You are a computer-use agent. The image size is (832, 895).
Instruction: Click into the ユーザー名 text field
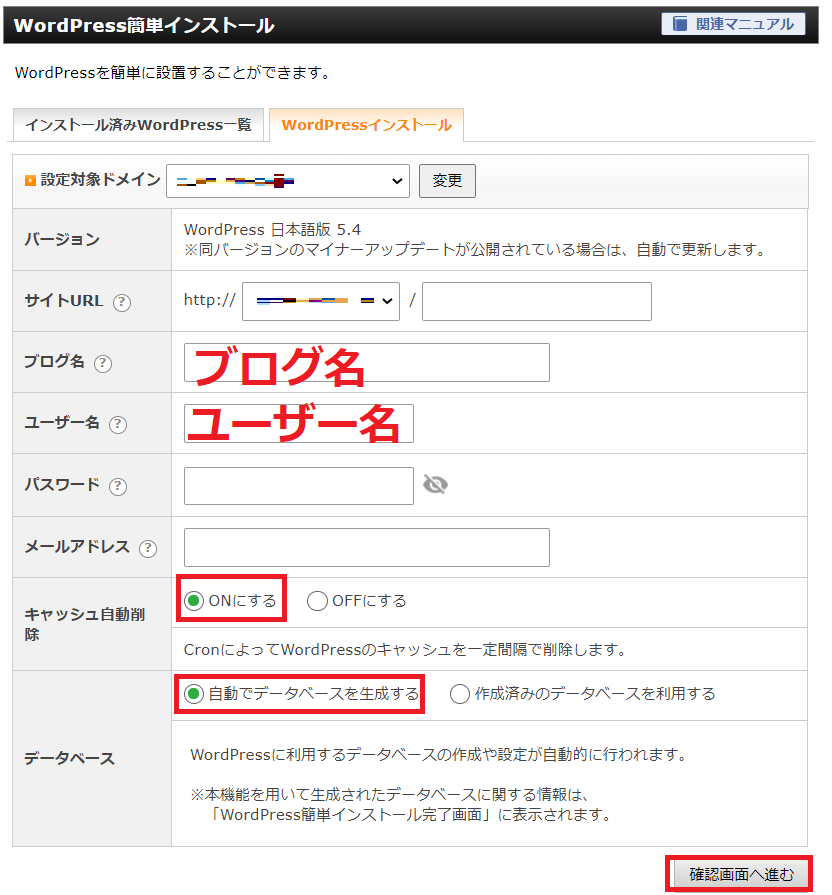(x=298, y=424)
